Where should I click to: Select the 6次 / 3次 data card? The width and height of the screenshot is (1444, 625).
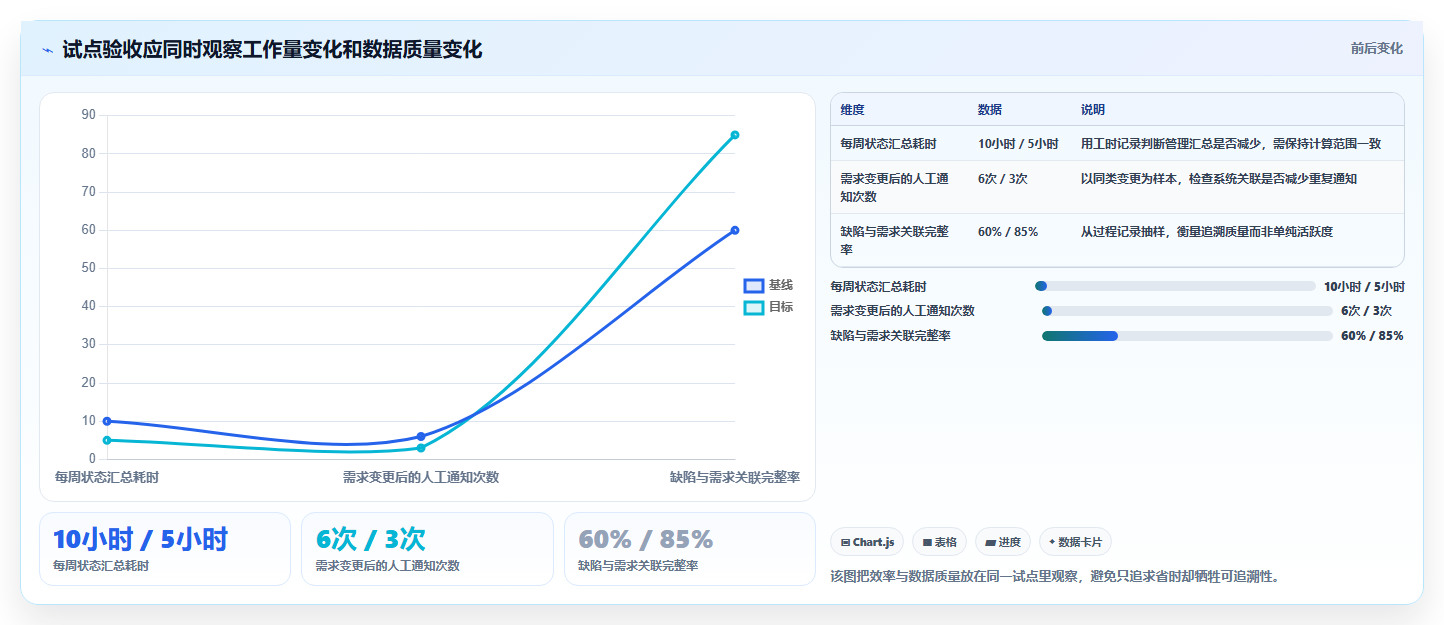[x=427, y=549]
